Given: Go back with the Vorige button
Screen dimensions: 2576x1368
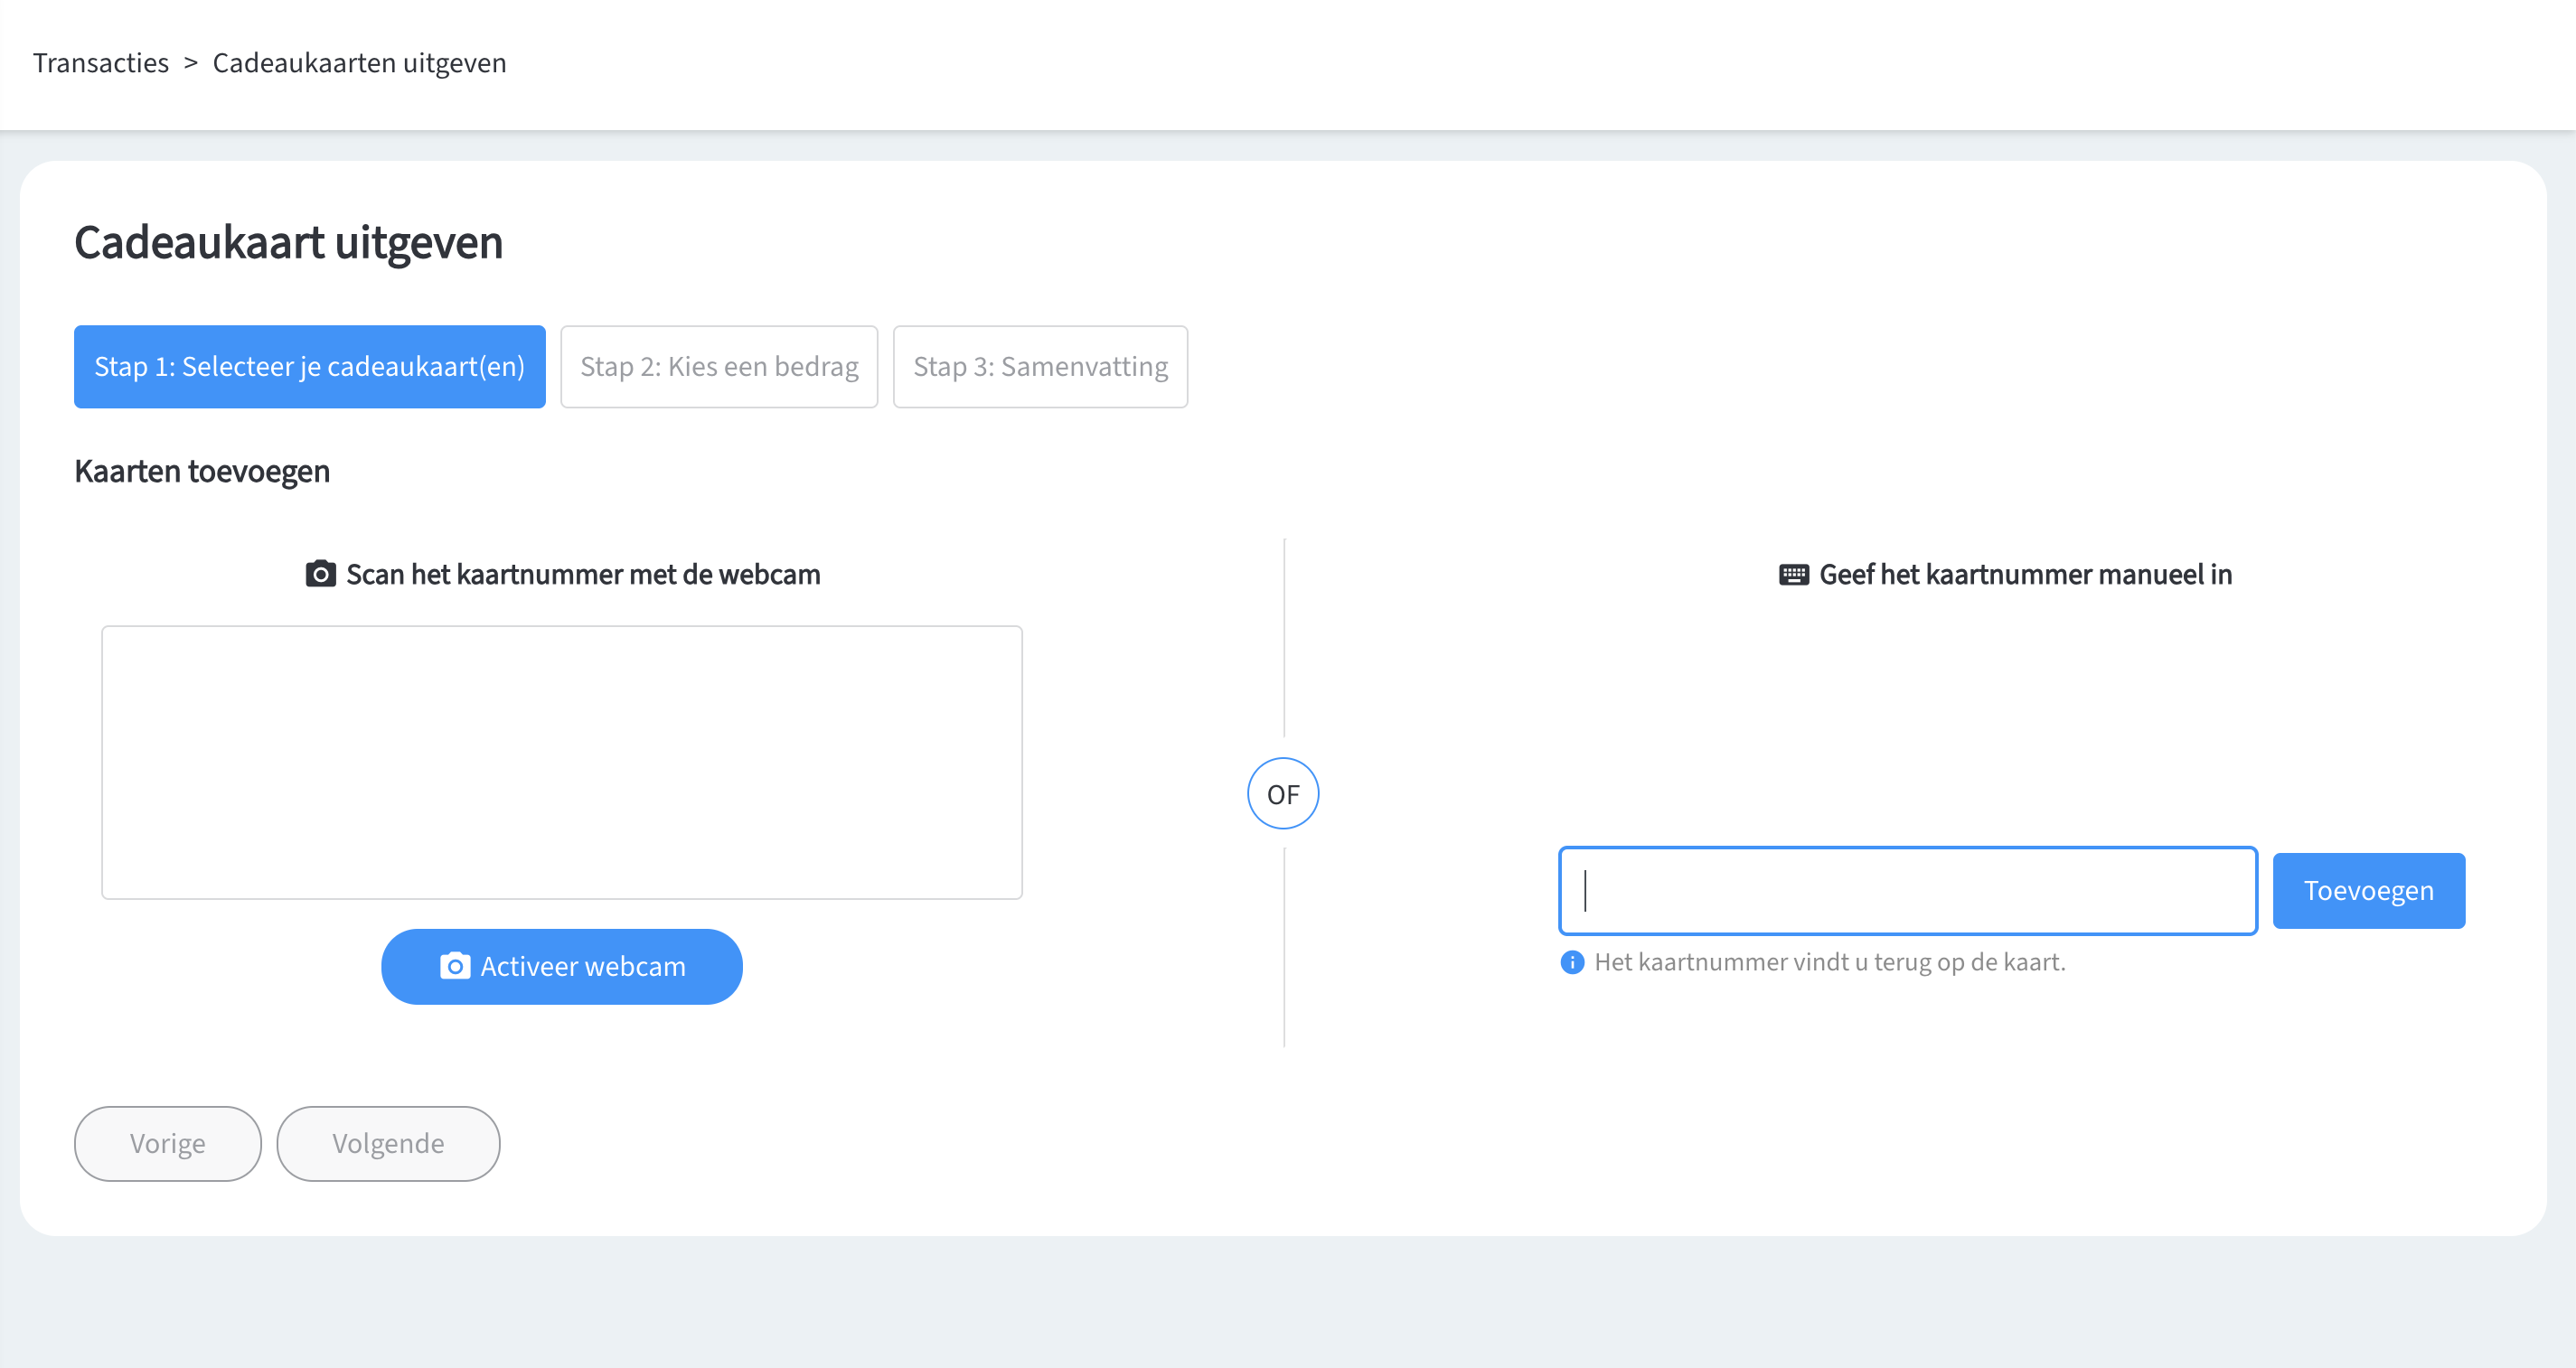Looking at the screenshot, I should coord(168,1143).
